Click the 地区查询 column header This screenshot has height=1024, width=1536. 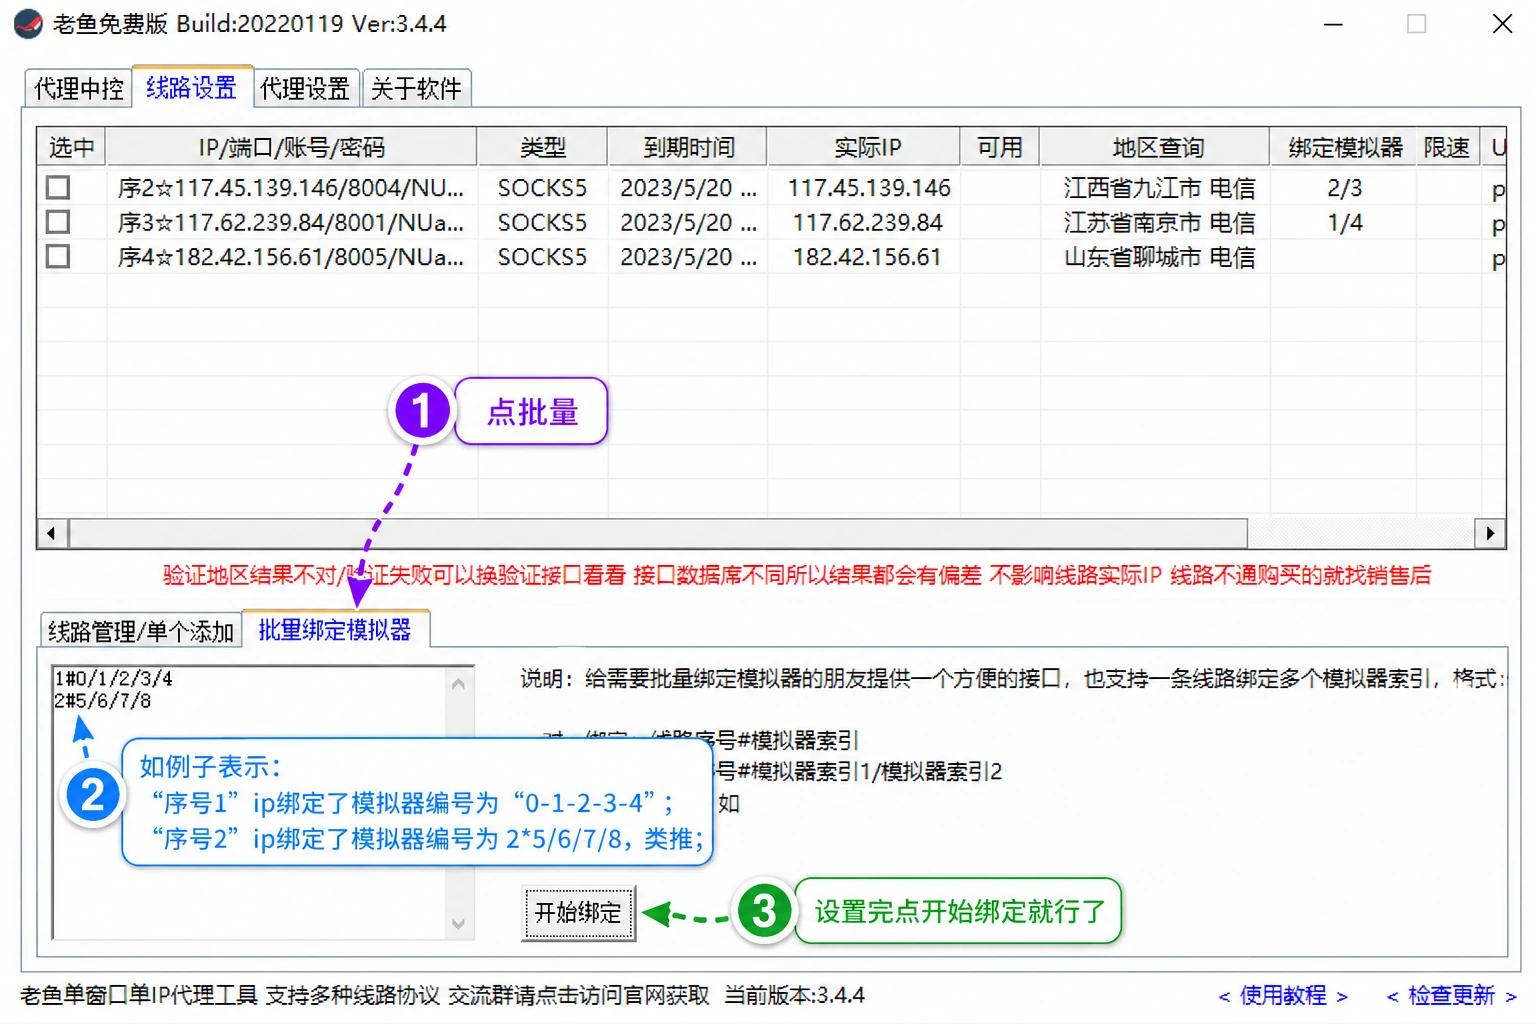(1157, 148)
